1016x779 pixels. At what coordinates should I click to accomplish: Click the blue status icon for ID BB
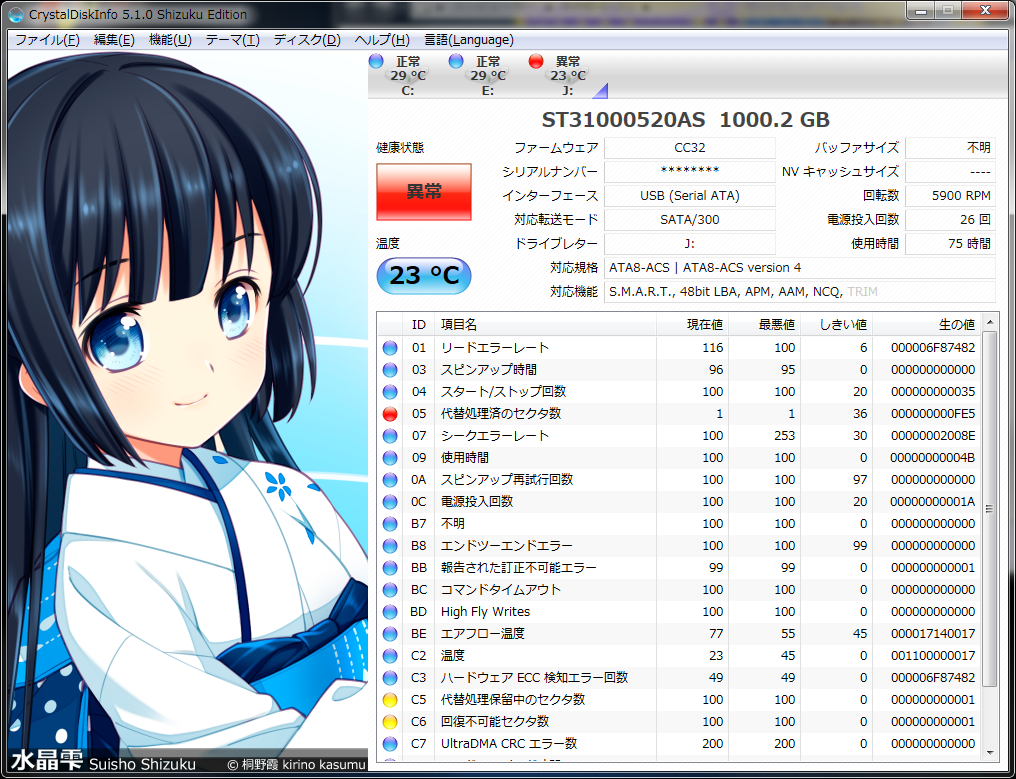pyautogui.click(x=390, y=568)
